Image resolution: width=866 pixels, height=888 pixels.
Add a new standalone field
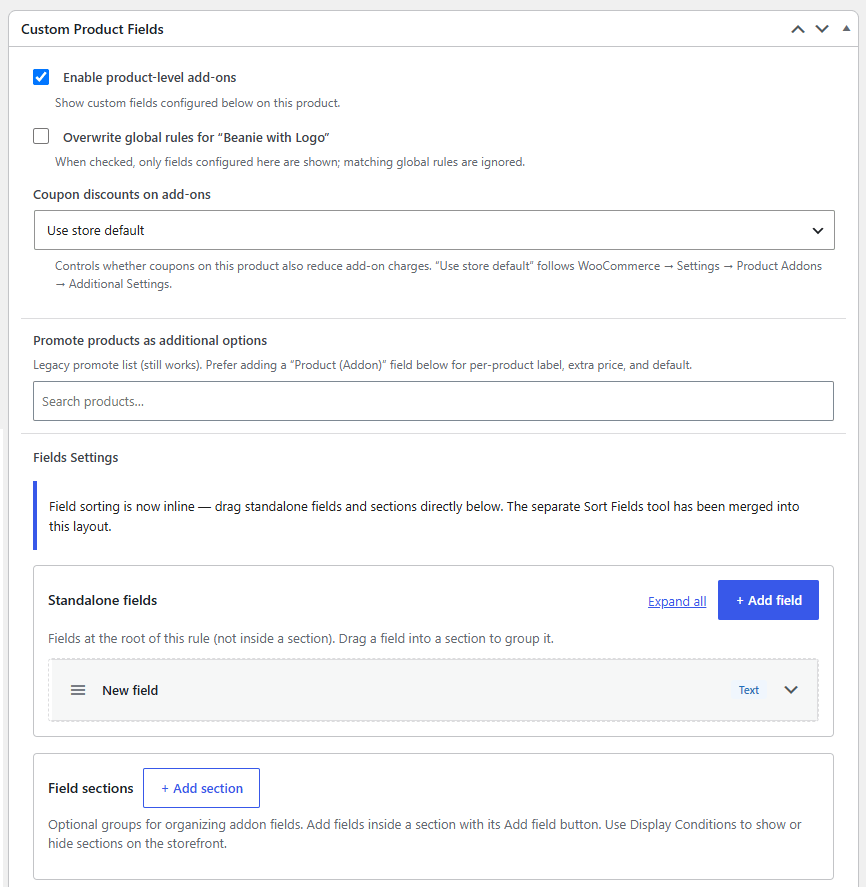pos(768,600)
